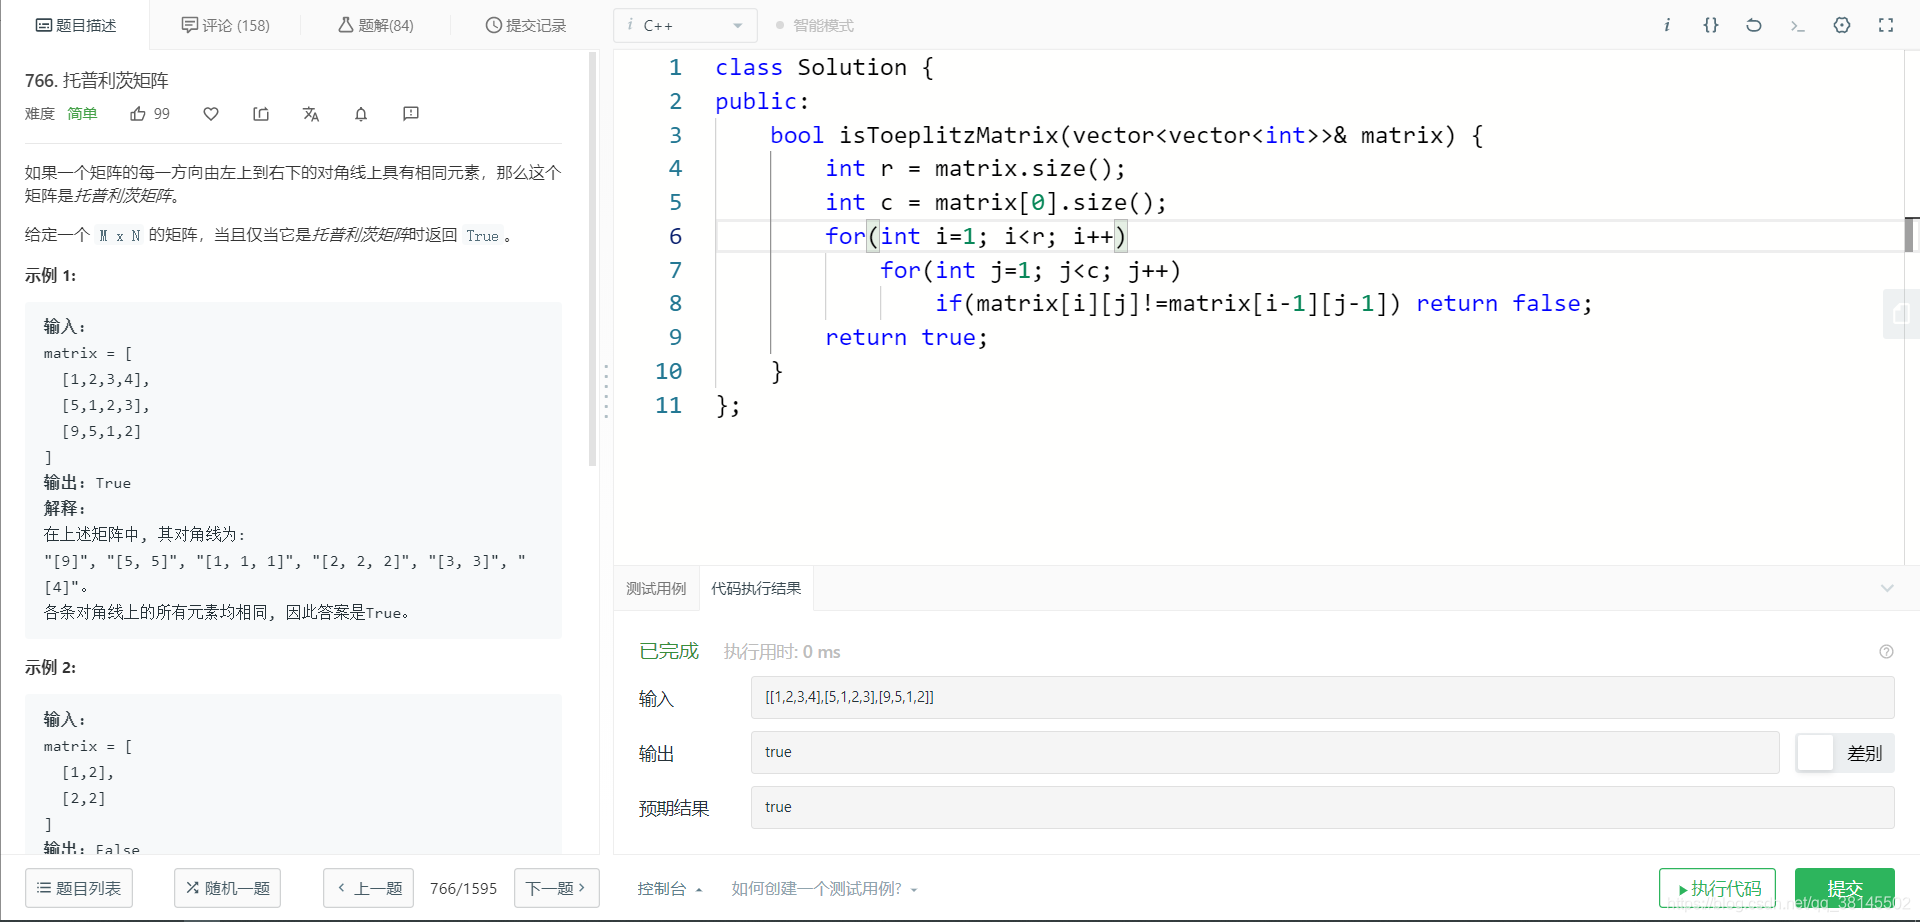Open editor settings gear icon
The image size is (1920, 922).
pyautogui.click(x=1842, y=25)
